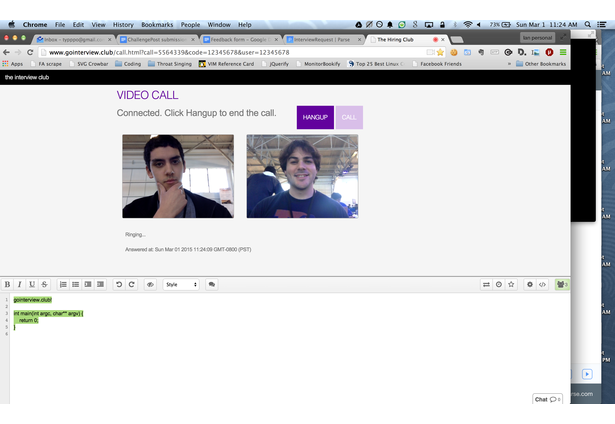Viewport: 615px width, 424px height.
Task: Toggle italic formatting in the editor
Action: pyautogui.click(x=20, y=284)
